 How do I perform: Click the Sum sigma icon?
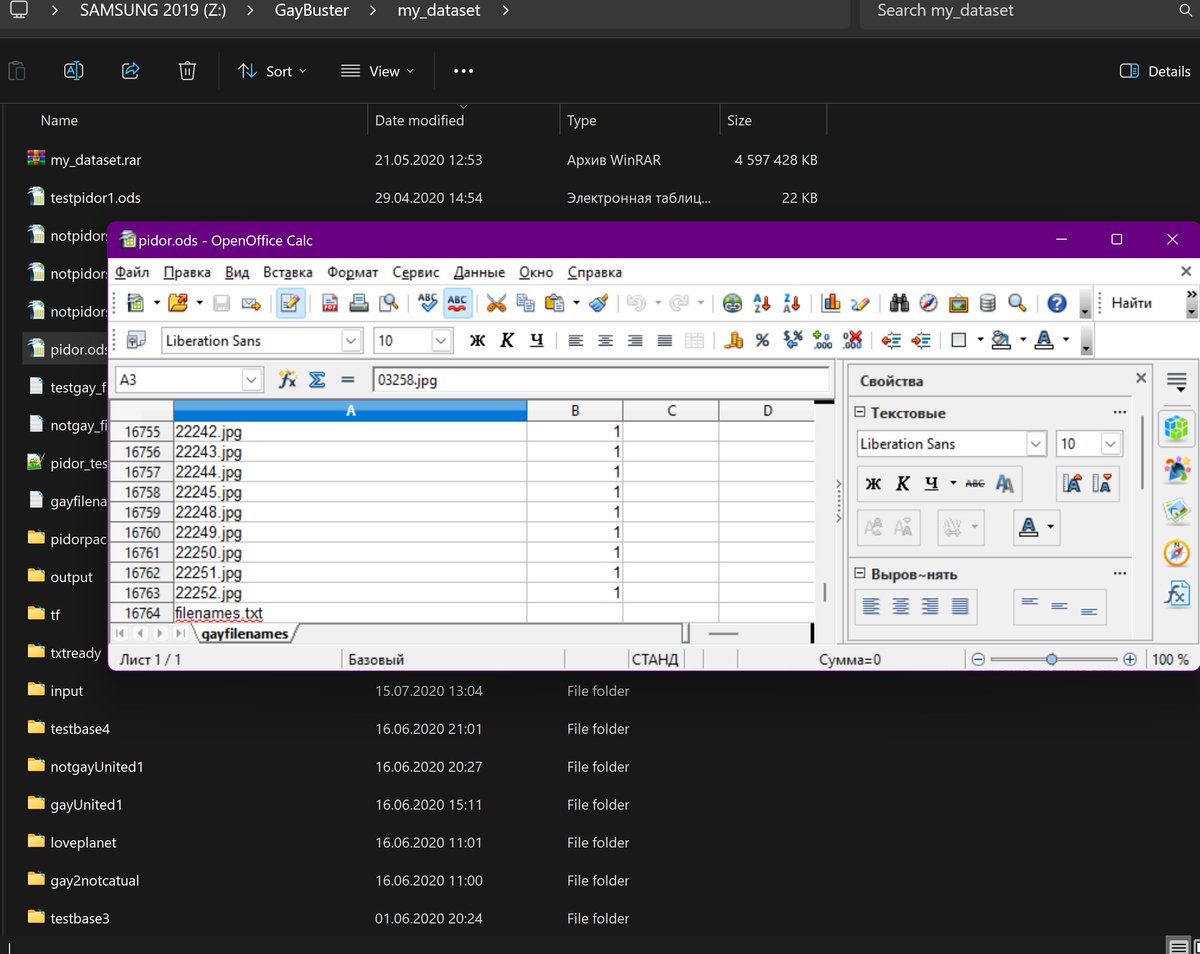pos(317,380)
